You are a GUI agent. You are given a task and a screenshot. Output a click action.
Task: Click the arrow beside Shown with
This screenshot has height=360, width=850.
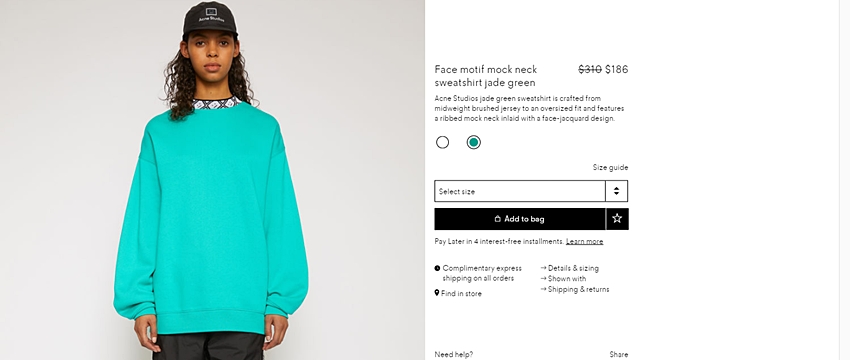tap(544, 279)
